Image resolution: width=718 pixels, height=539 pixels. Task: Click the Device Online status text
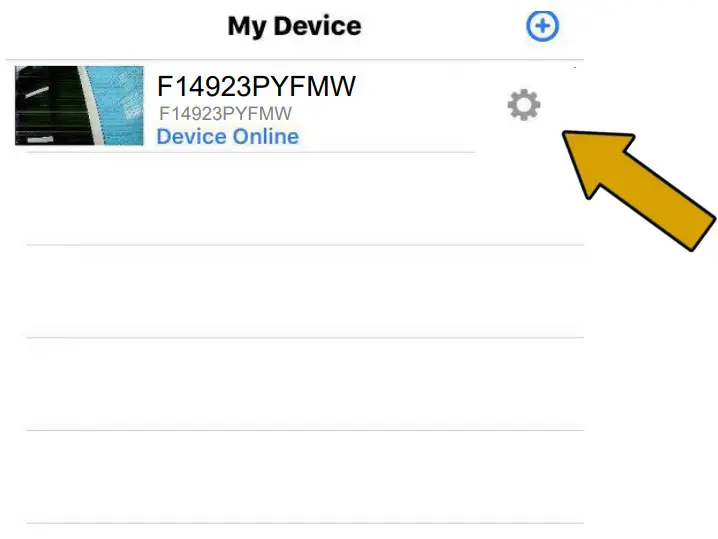click(x=228, y=136)
